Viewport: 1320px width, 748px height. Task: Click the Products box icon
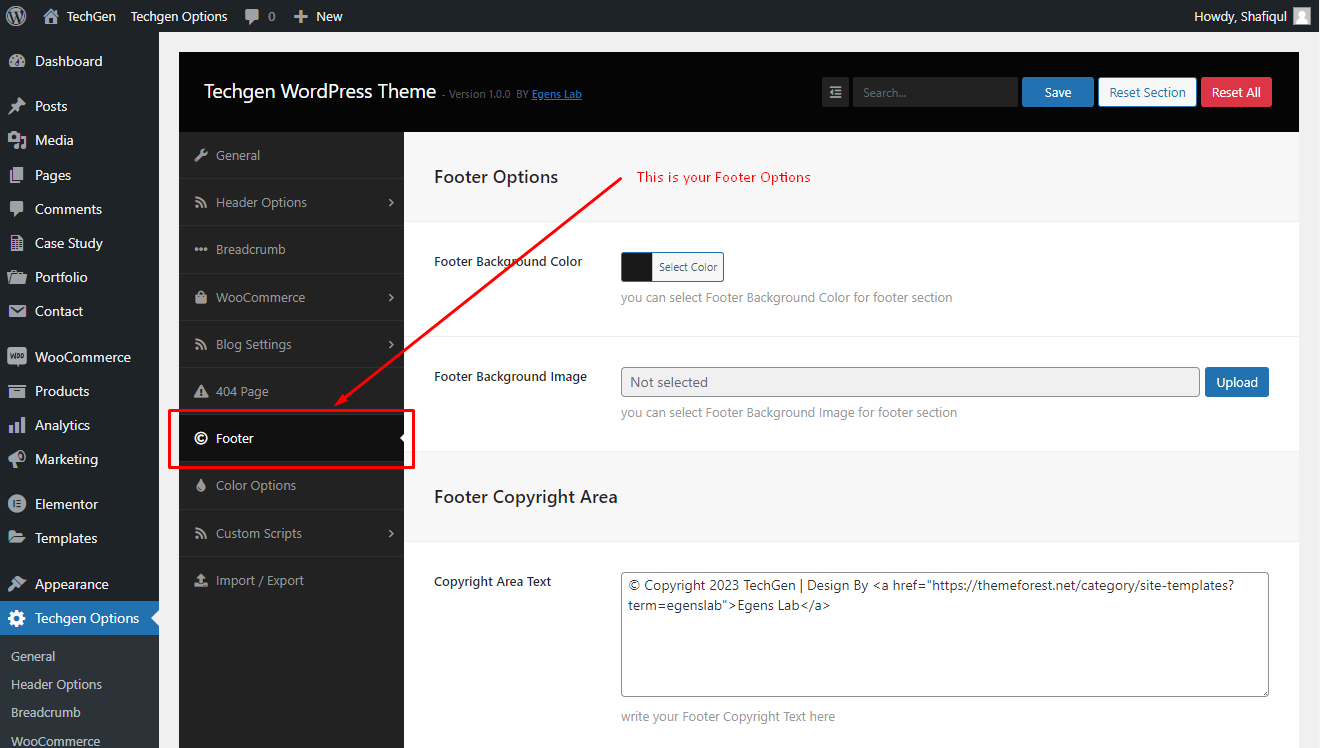17,391
